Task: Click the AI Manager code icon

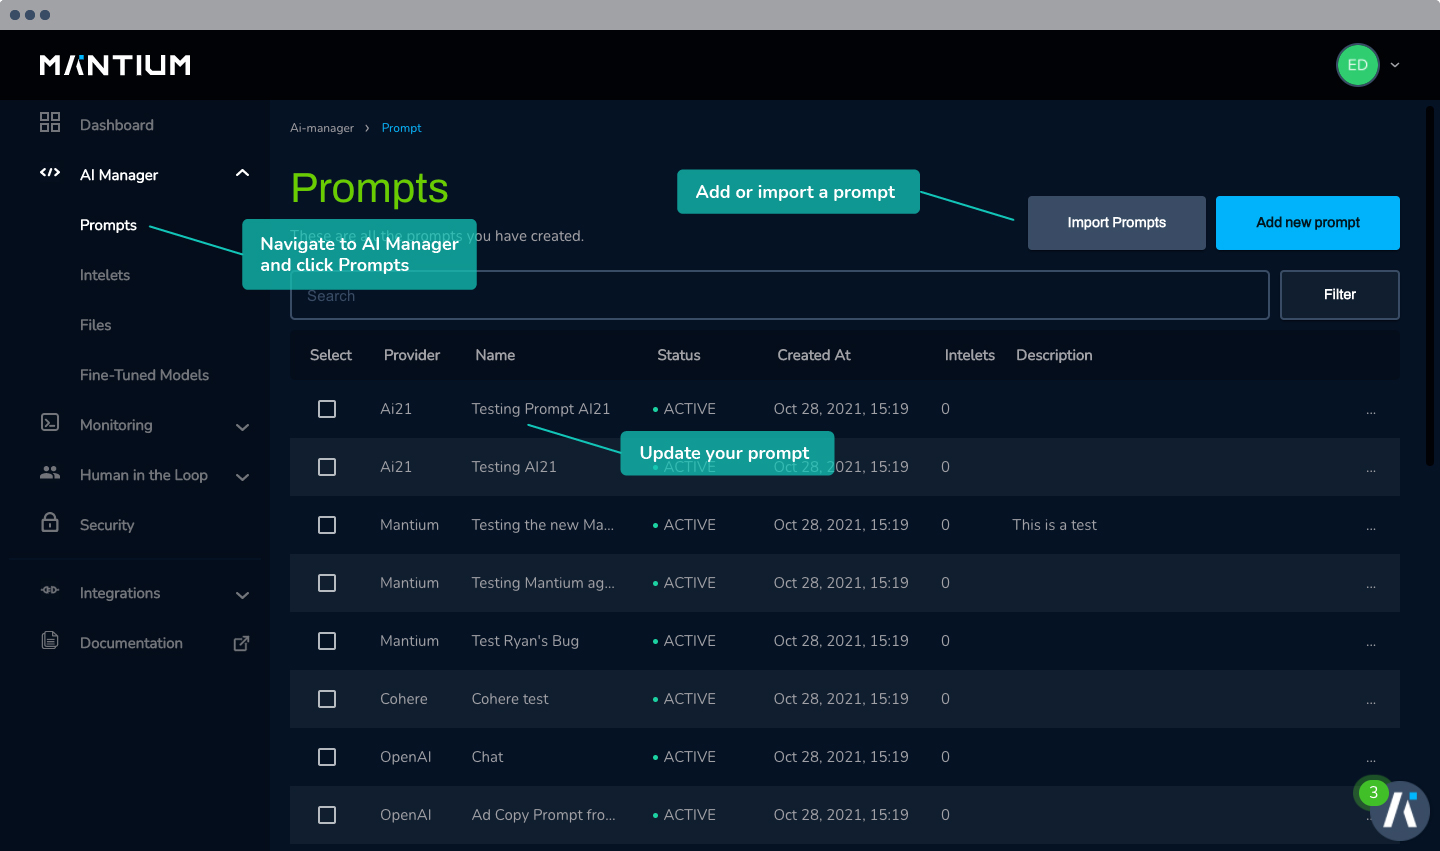Action: coord(50,172)
